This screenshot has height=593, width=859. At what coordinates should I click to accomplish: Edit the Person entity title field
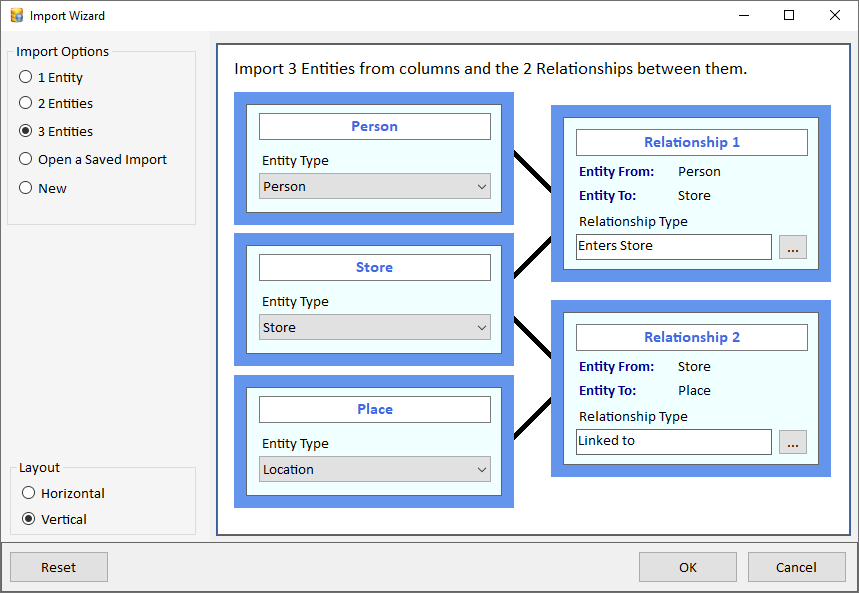pos(374,126)
